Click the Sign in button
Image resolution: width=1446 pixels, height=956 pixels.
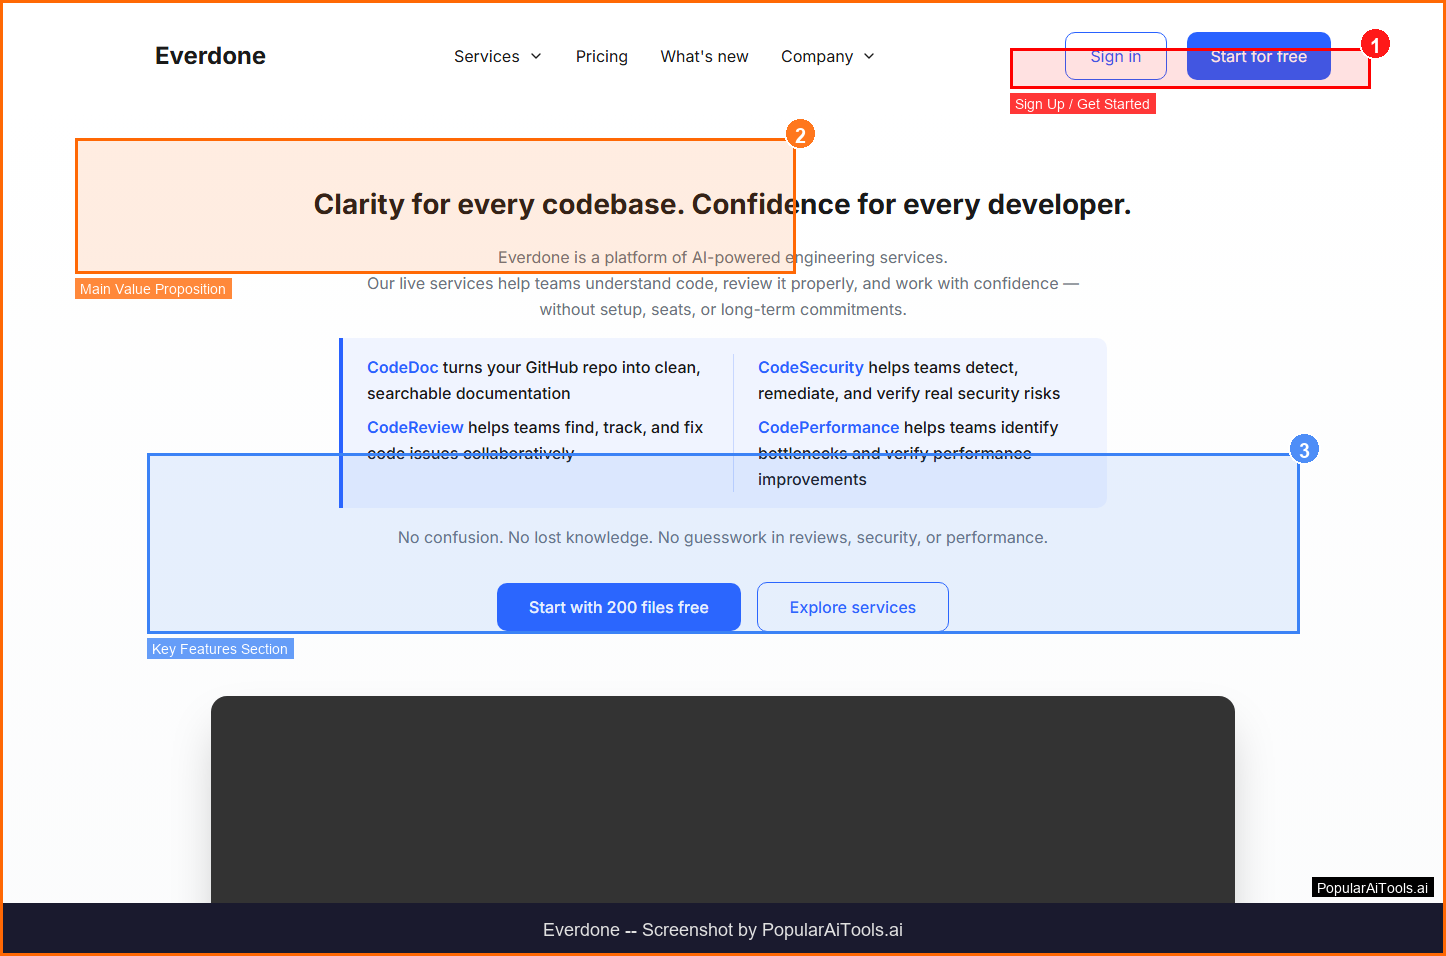(1115, 56)
